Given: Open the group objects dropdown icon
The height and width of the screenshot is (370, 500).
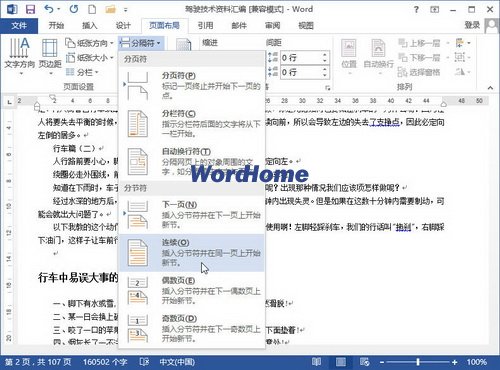Looking at the screenshot, I should coord(463,57).
